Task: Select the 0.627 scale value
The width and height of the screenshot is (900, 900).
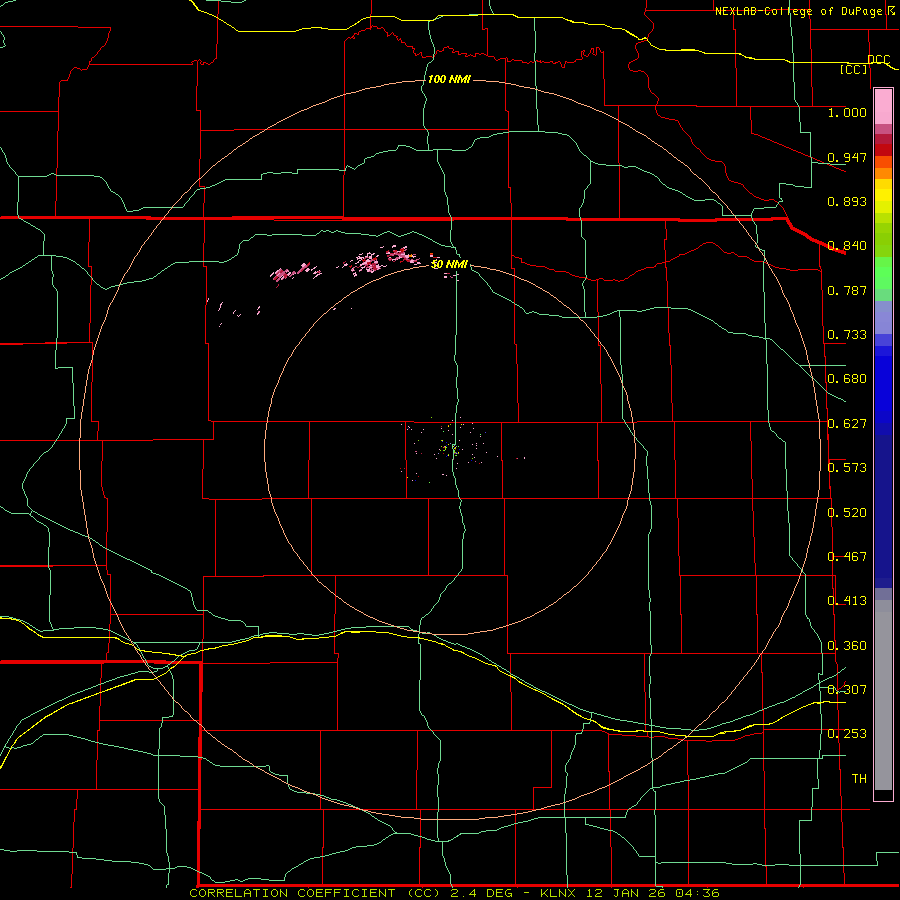Action: click(x=847, y=424)
